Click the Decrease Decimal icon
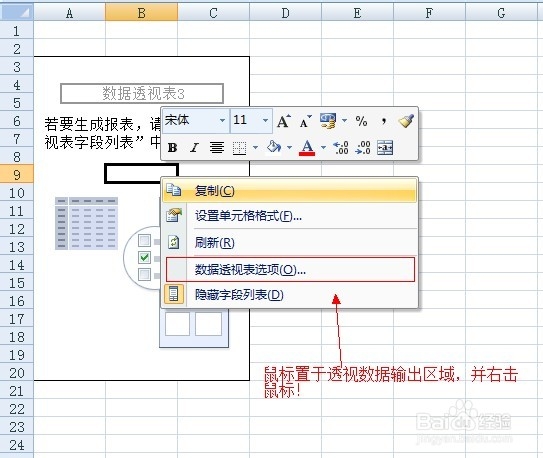 coord(363,148)
